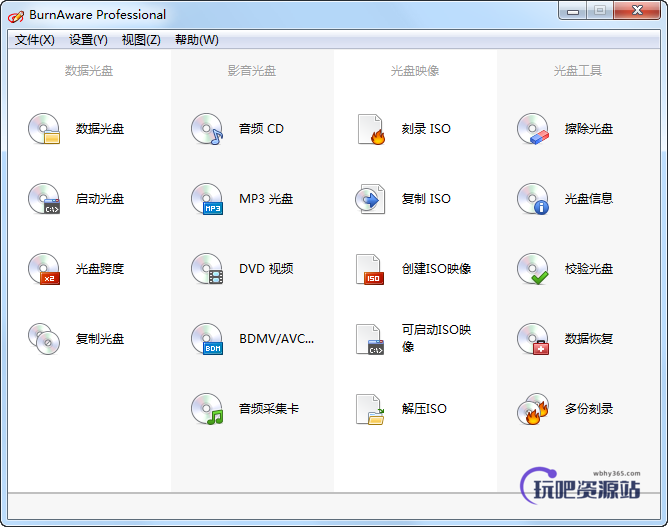This screenshot has width=668, height=527.
Task: Open the 设置(Y) menu
Action: 88,40
